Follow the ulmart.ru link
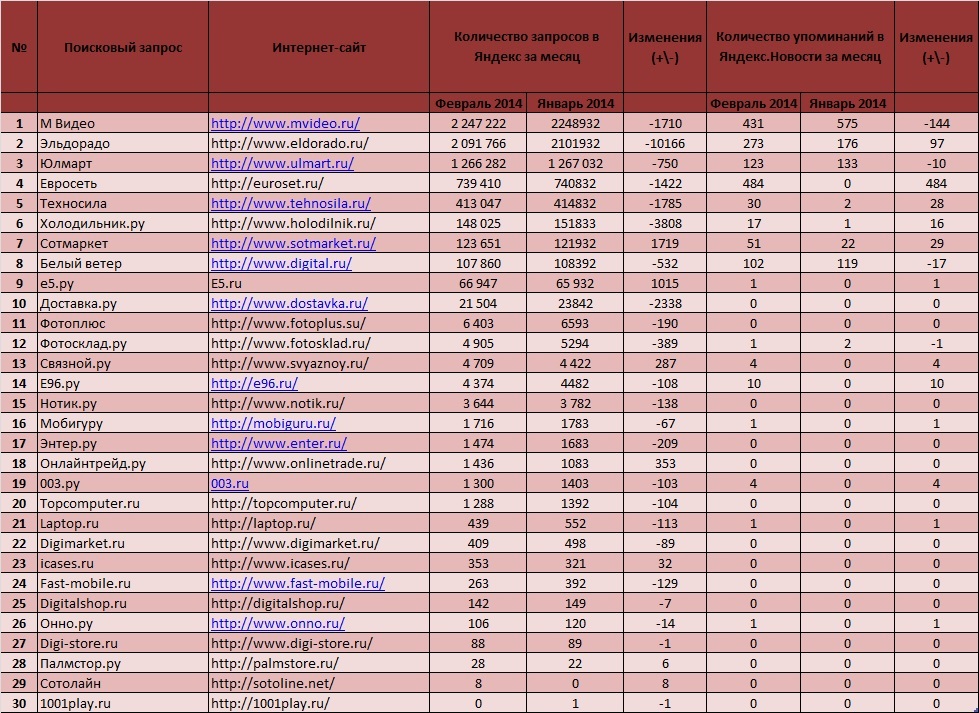Viewport: 979px width, 713px height. pos(282,164)
